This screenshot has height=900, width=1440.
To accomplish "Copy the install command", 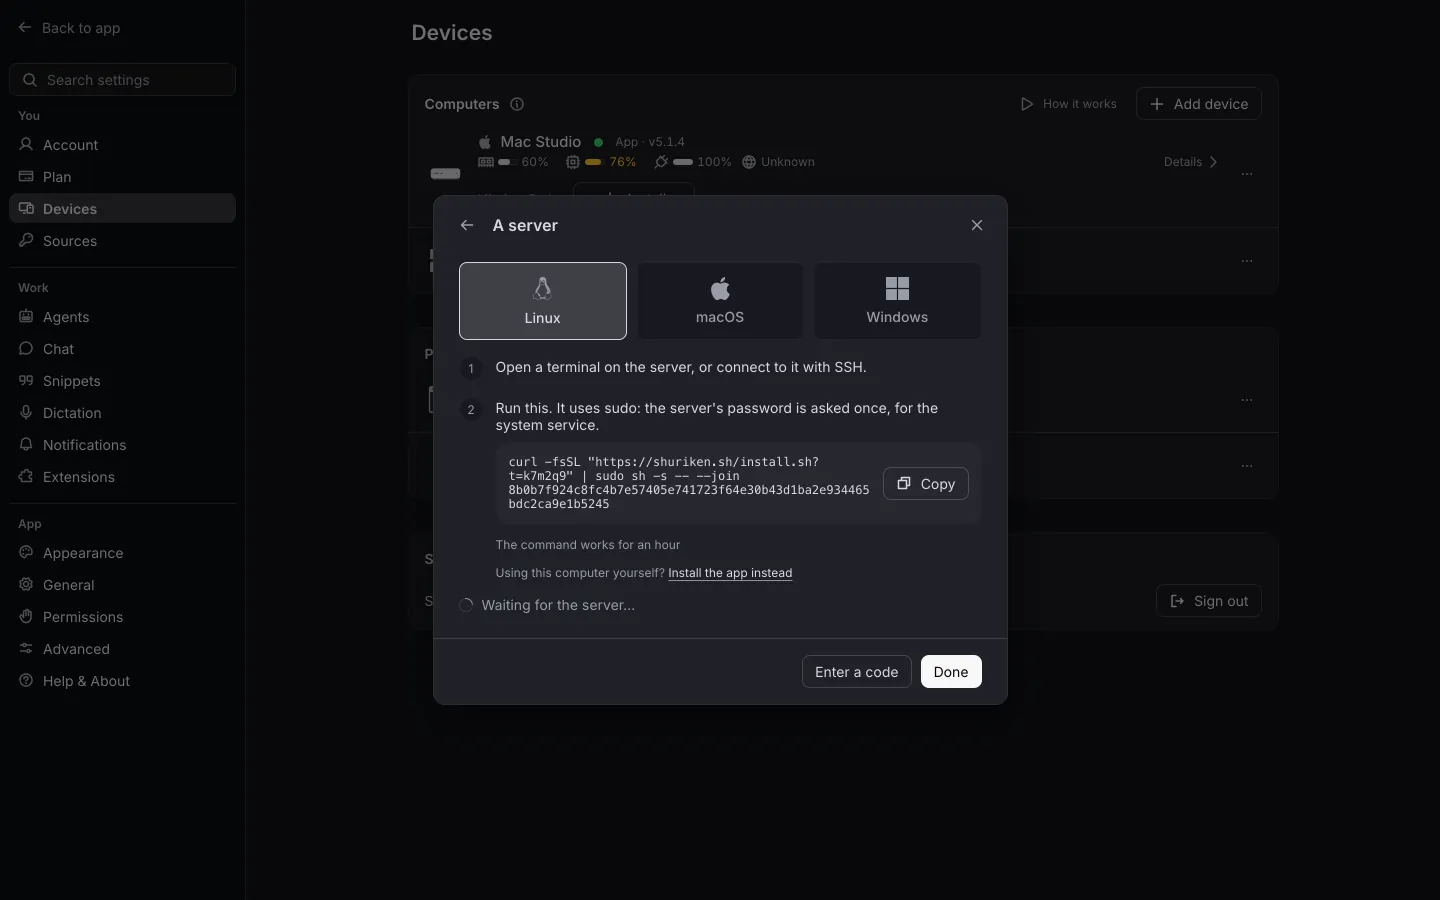I will (926, 484).
